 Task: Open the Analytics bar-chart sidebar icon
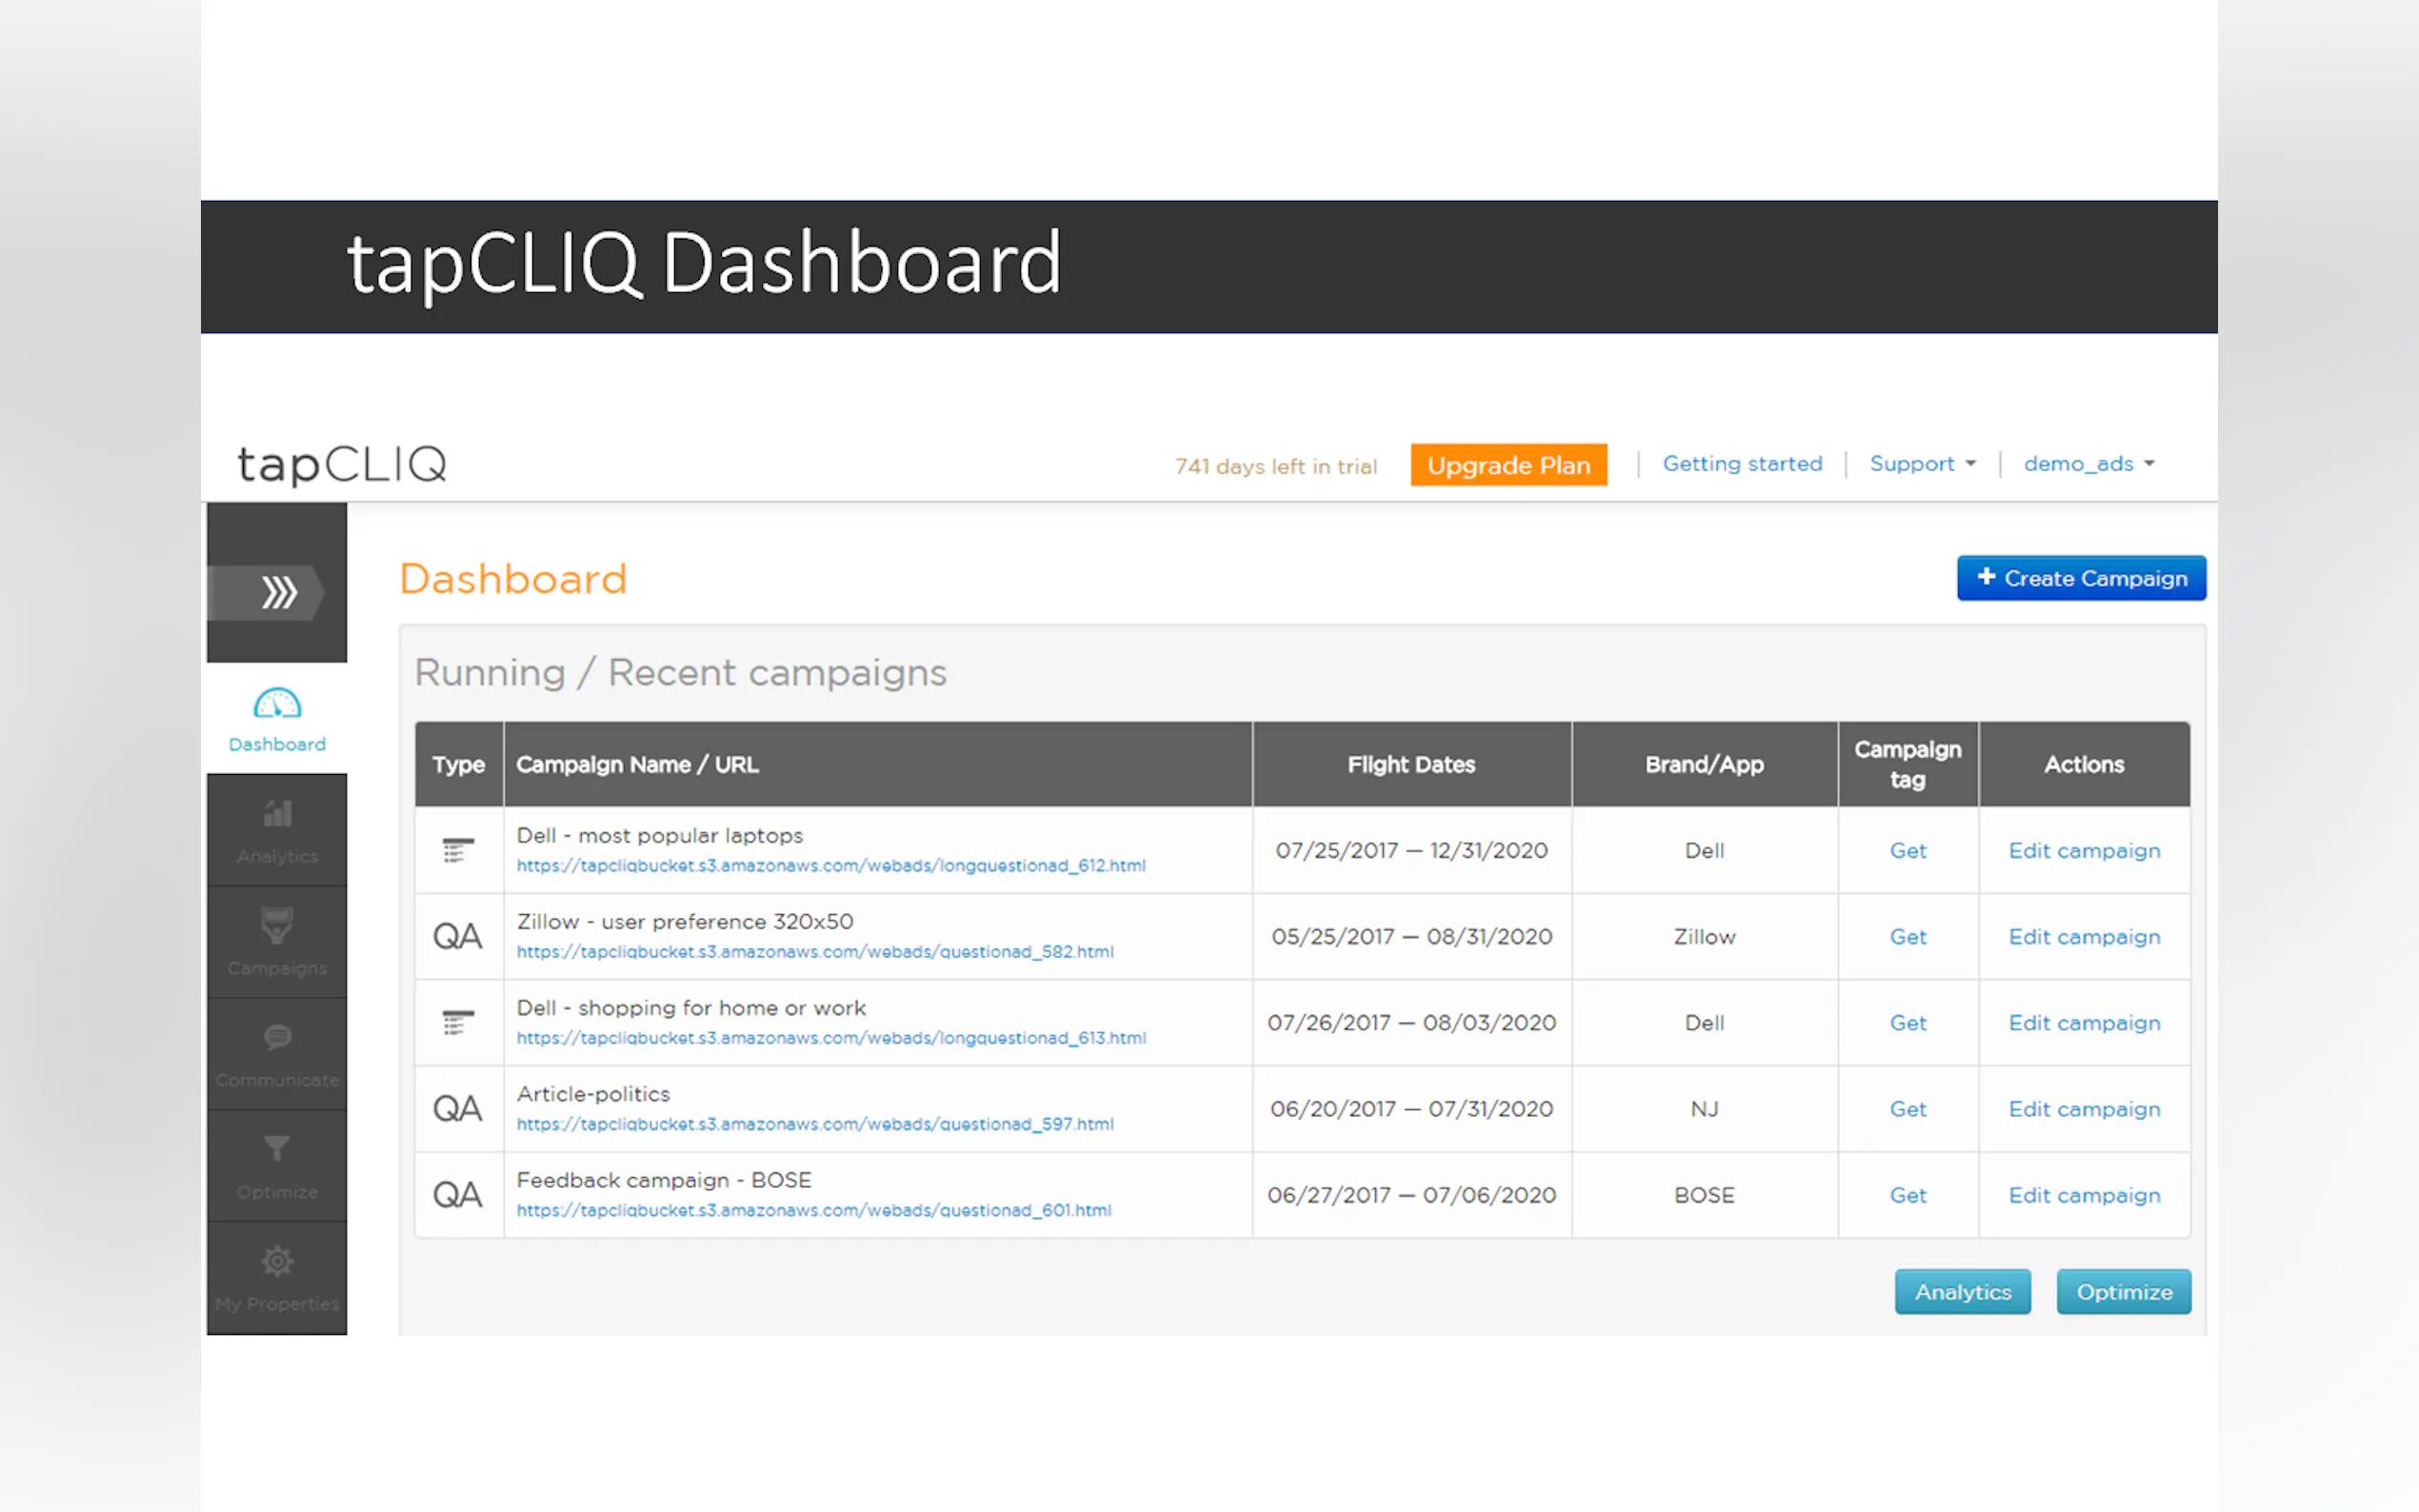(277, 814)
